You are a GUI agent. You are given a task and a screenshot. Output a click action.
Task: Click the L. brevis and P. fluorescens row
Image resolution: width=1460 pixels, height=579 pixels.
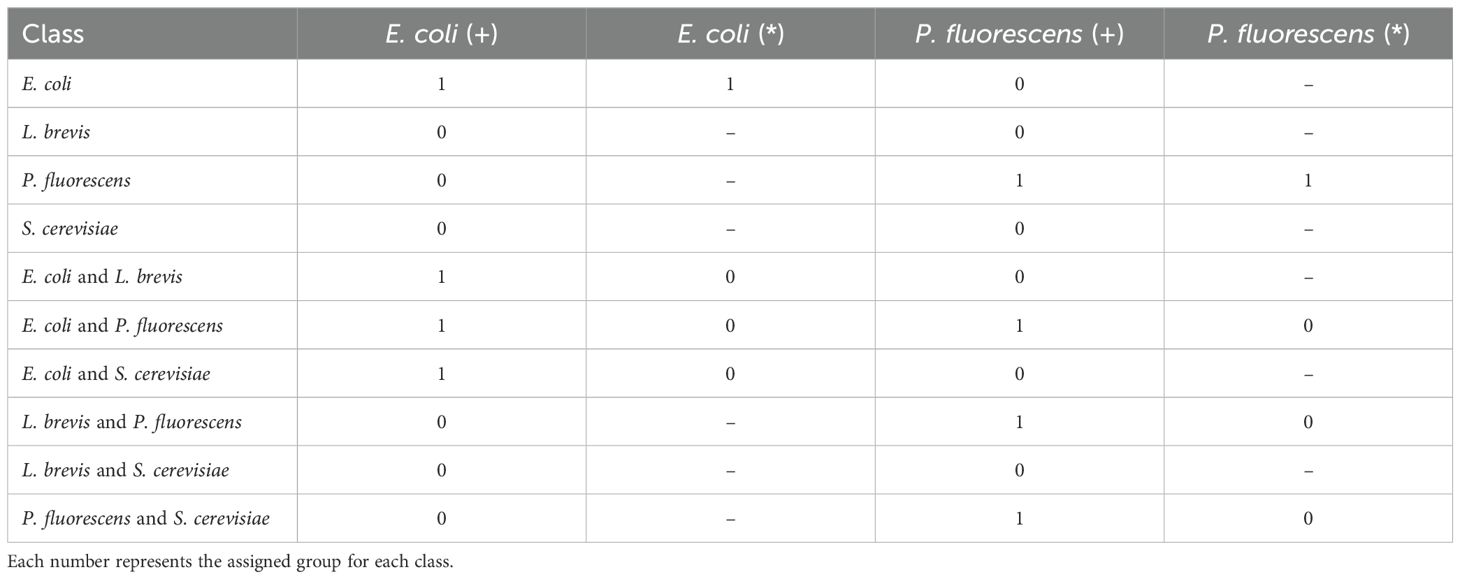click(x=730, y=421)
